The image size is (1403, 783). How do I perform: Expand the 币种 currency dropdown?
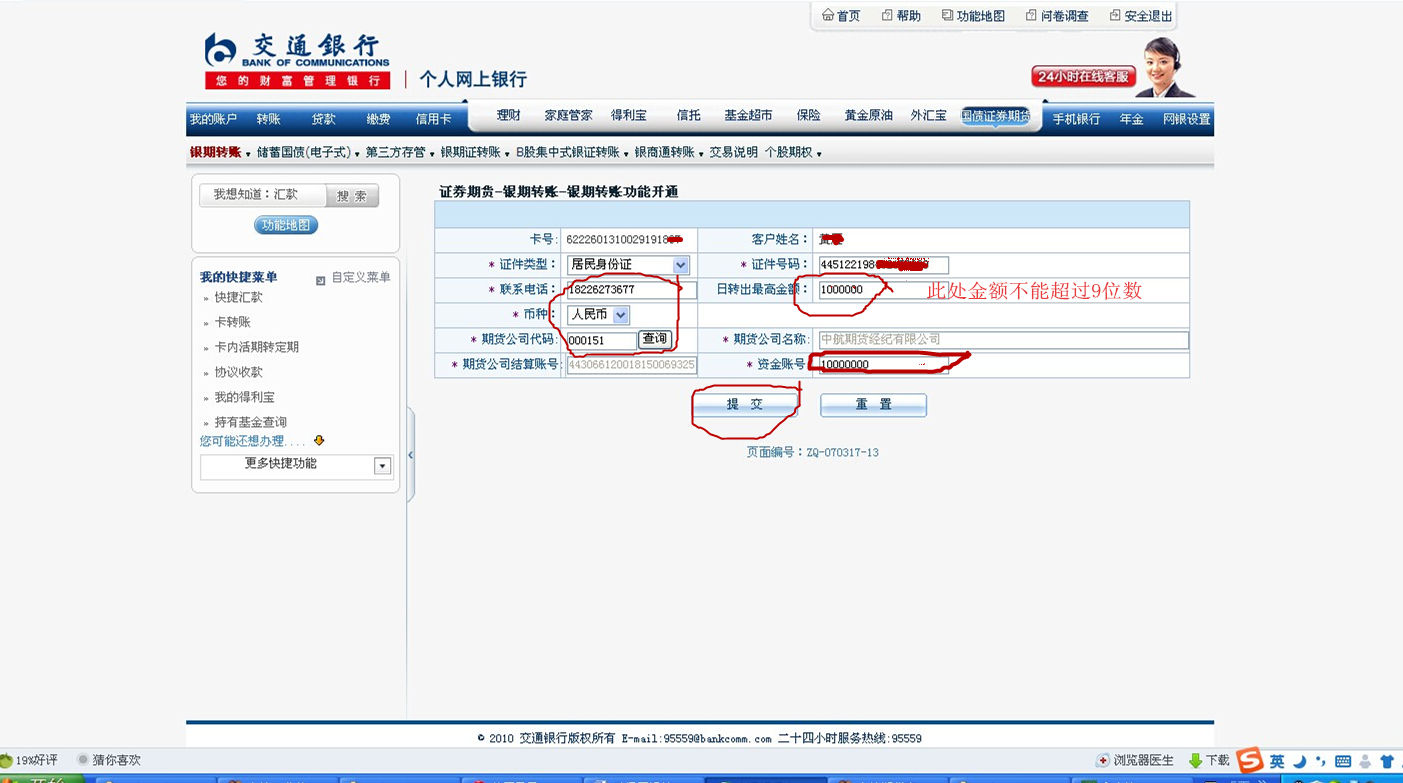coord(621,315)
